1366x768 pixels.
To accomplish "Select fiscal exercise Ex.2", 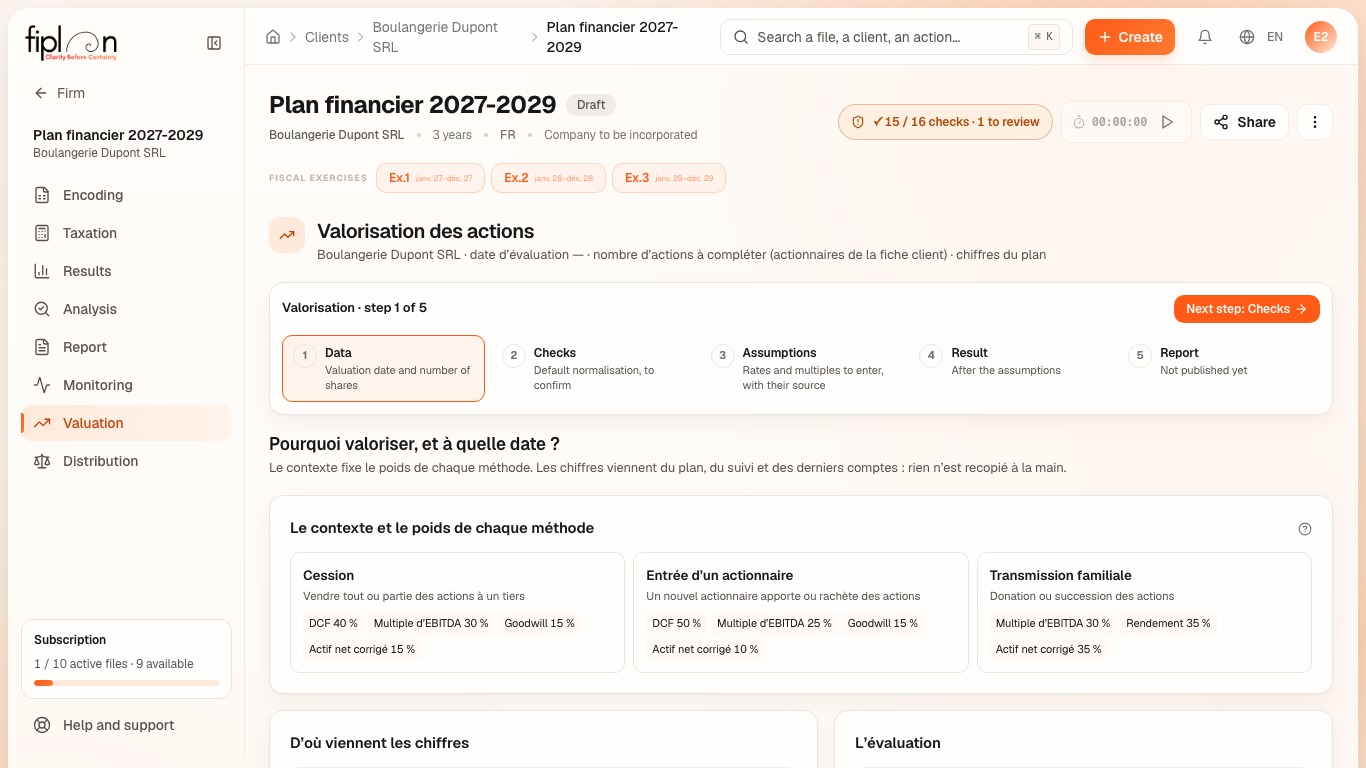I will coord(548,178).
